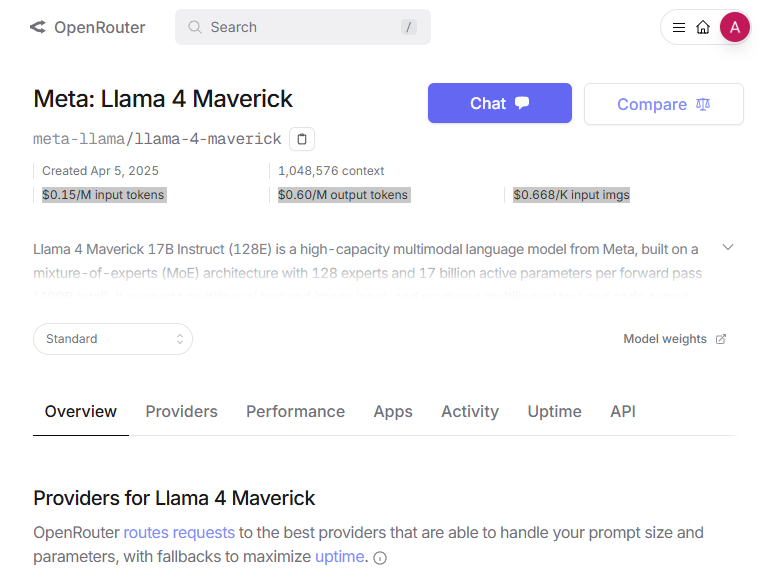Start a Chat with Llama 4 Maverick
773x573 pixels.
point(499,103)
